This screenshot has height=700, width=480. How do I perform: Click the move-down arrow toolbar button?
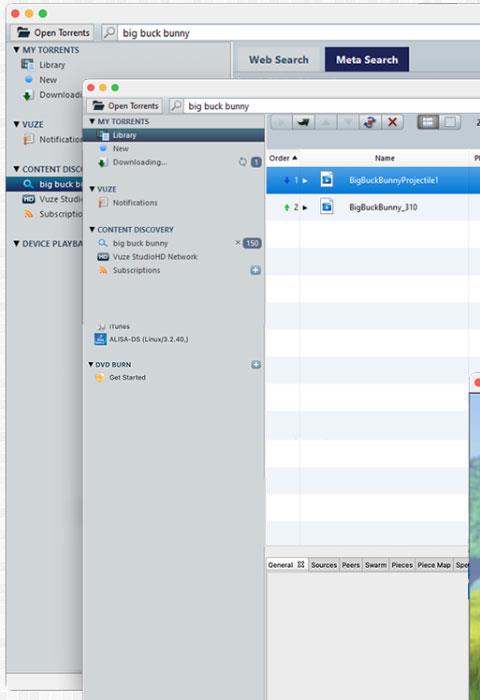click(348, 122)
